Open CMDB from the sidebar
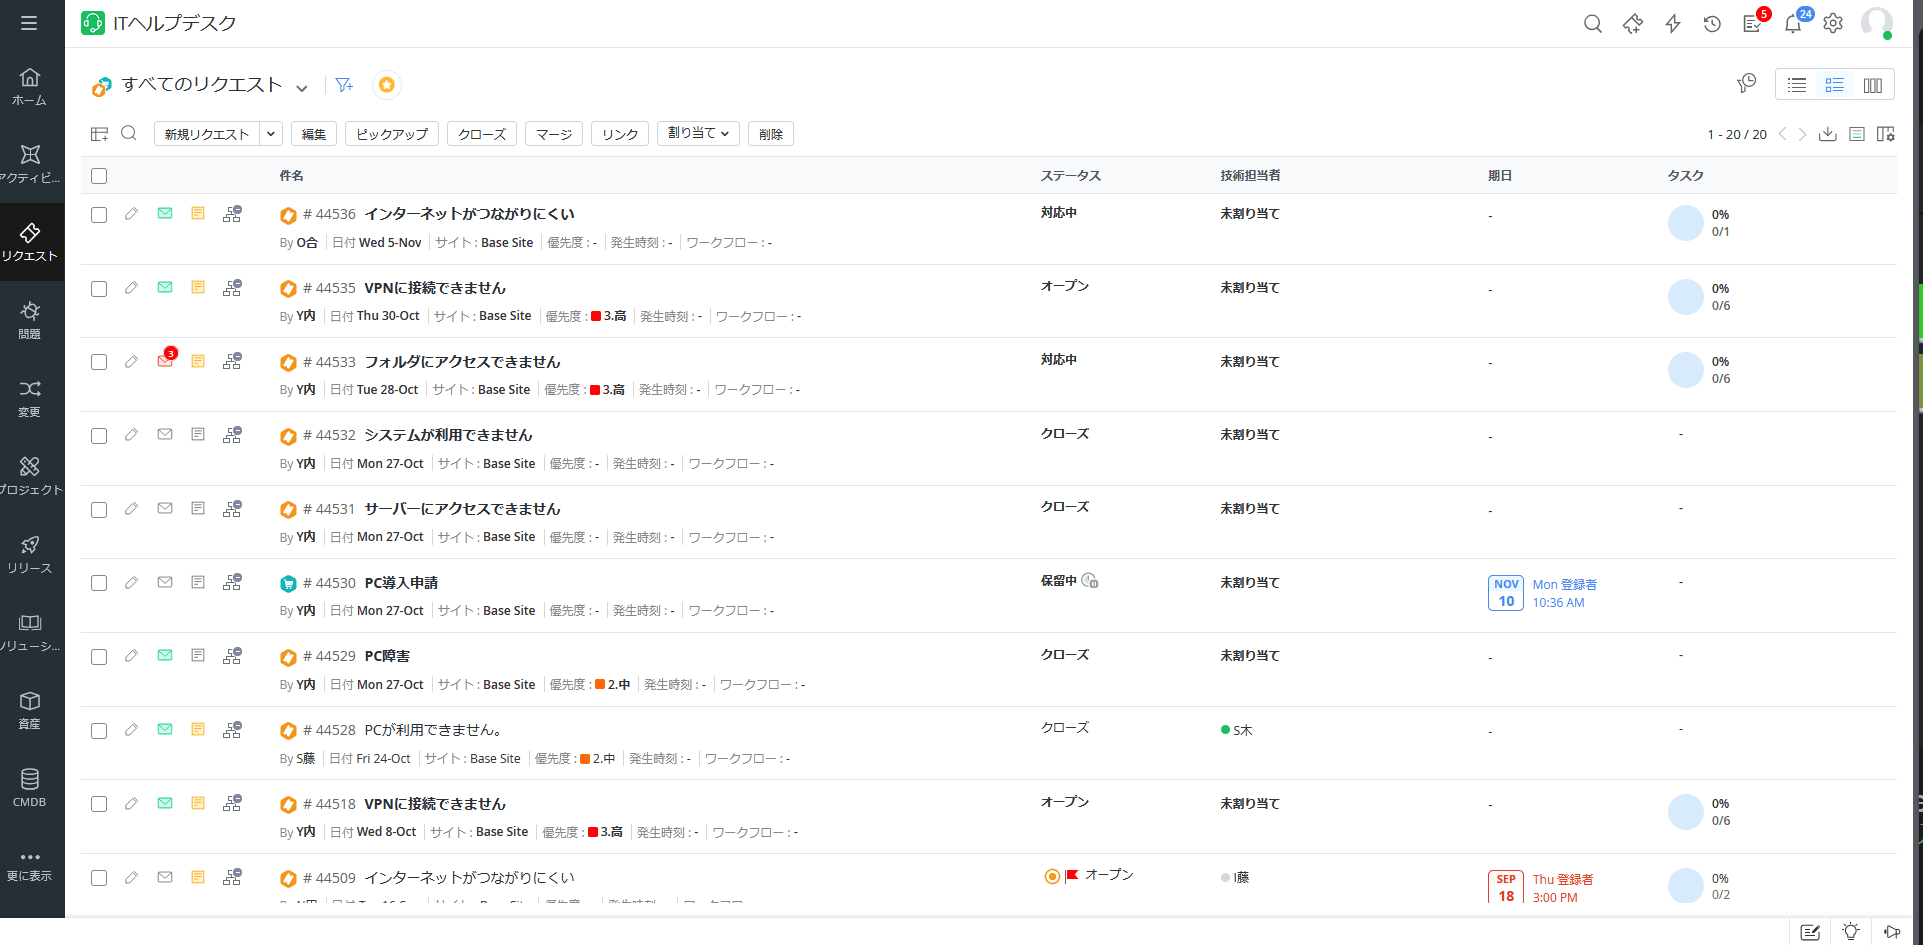Image resolution: width=1923 pixels, height=945 pixels. [30, 787]
